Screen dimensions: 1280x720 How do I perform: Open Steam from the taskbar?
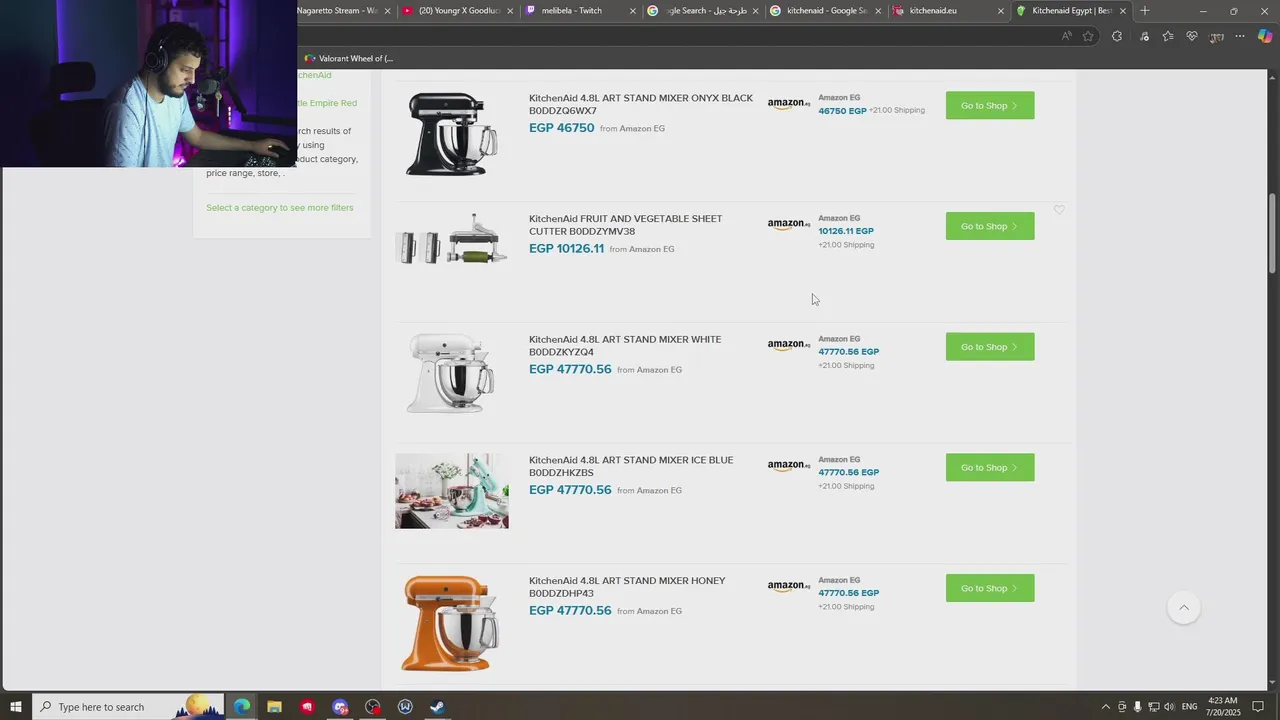pos(438,707)
